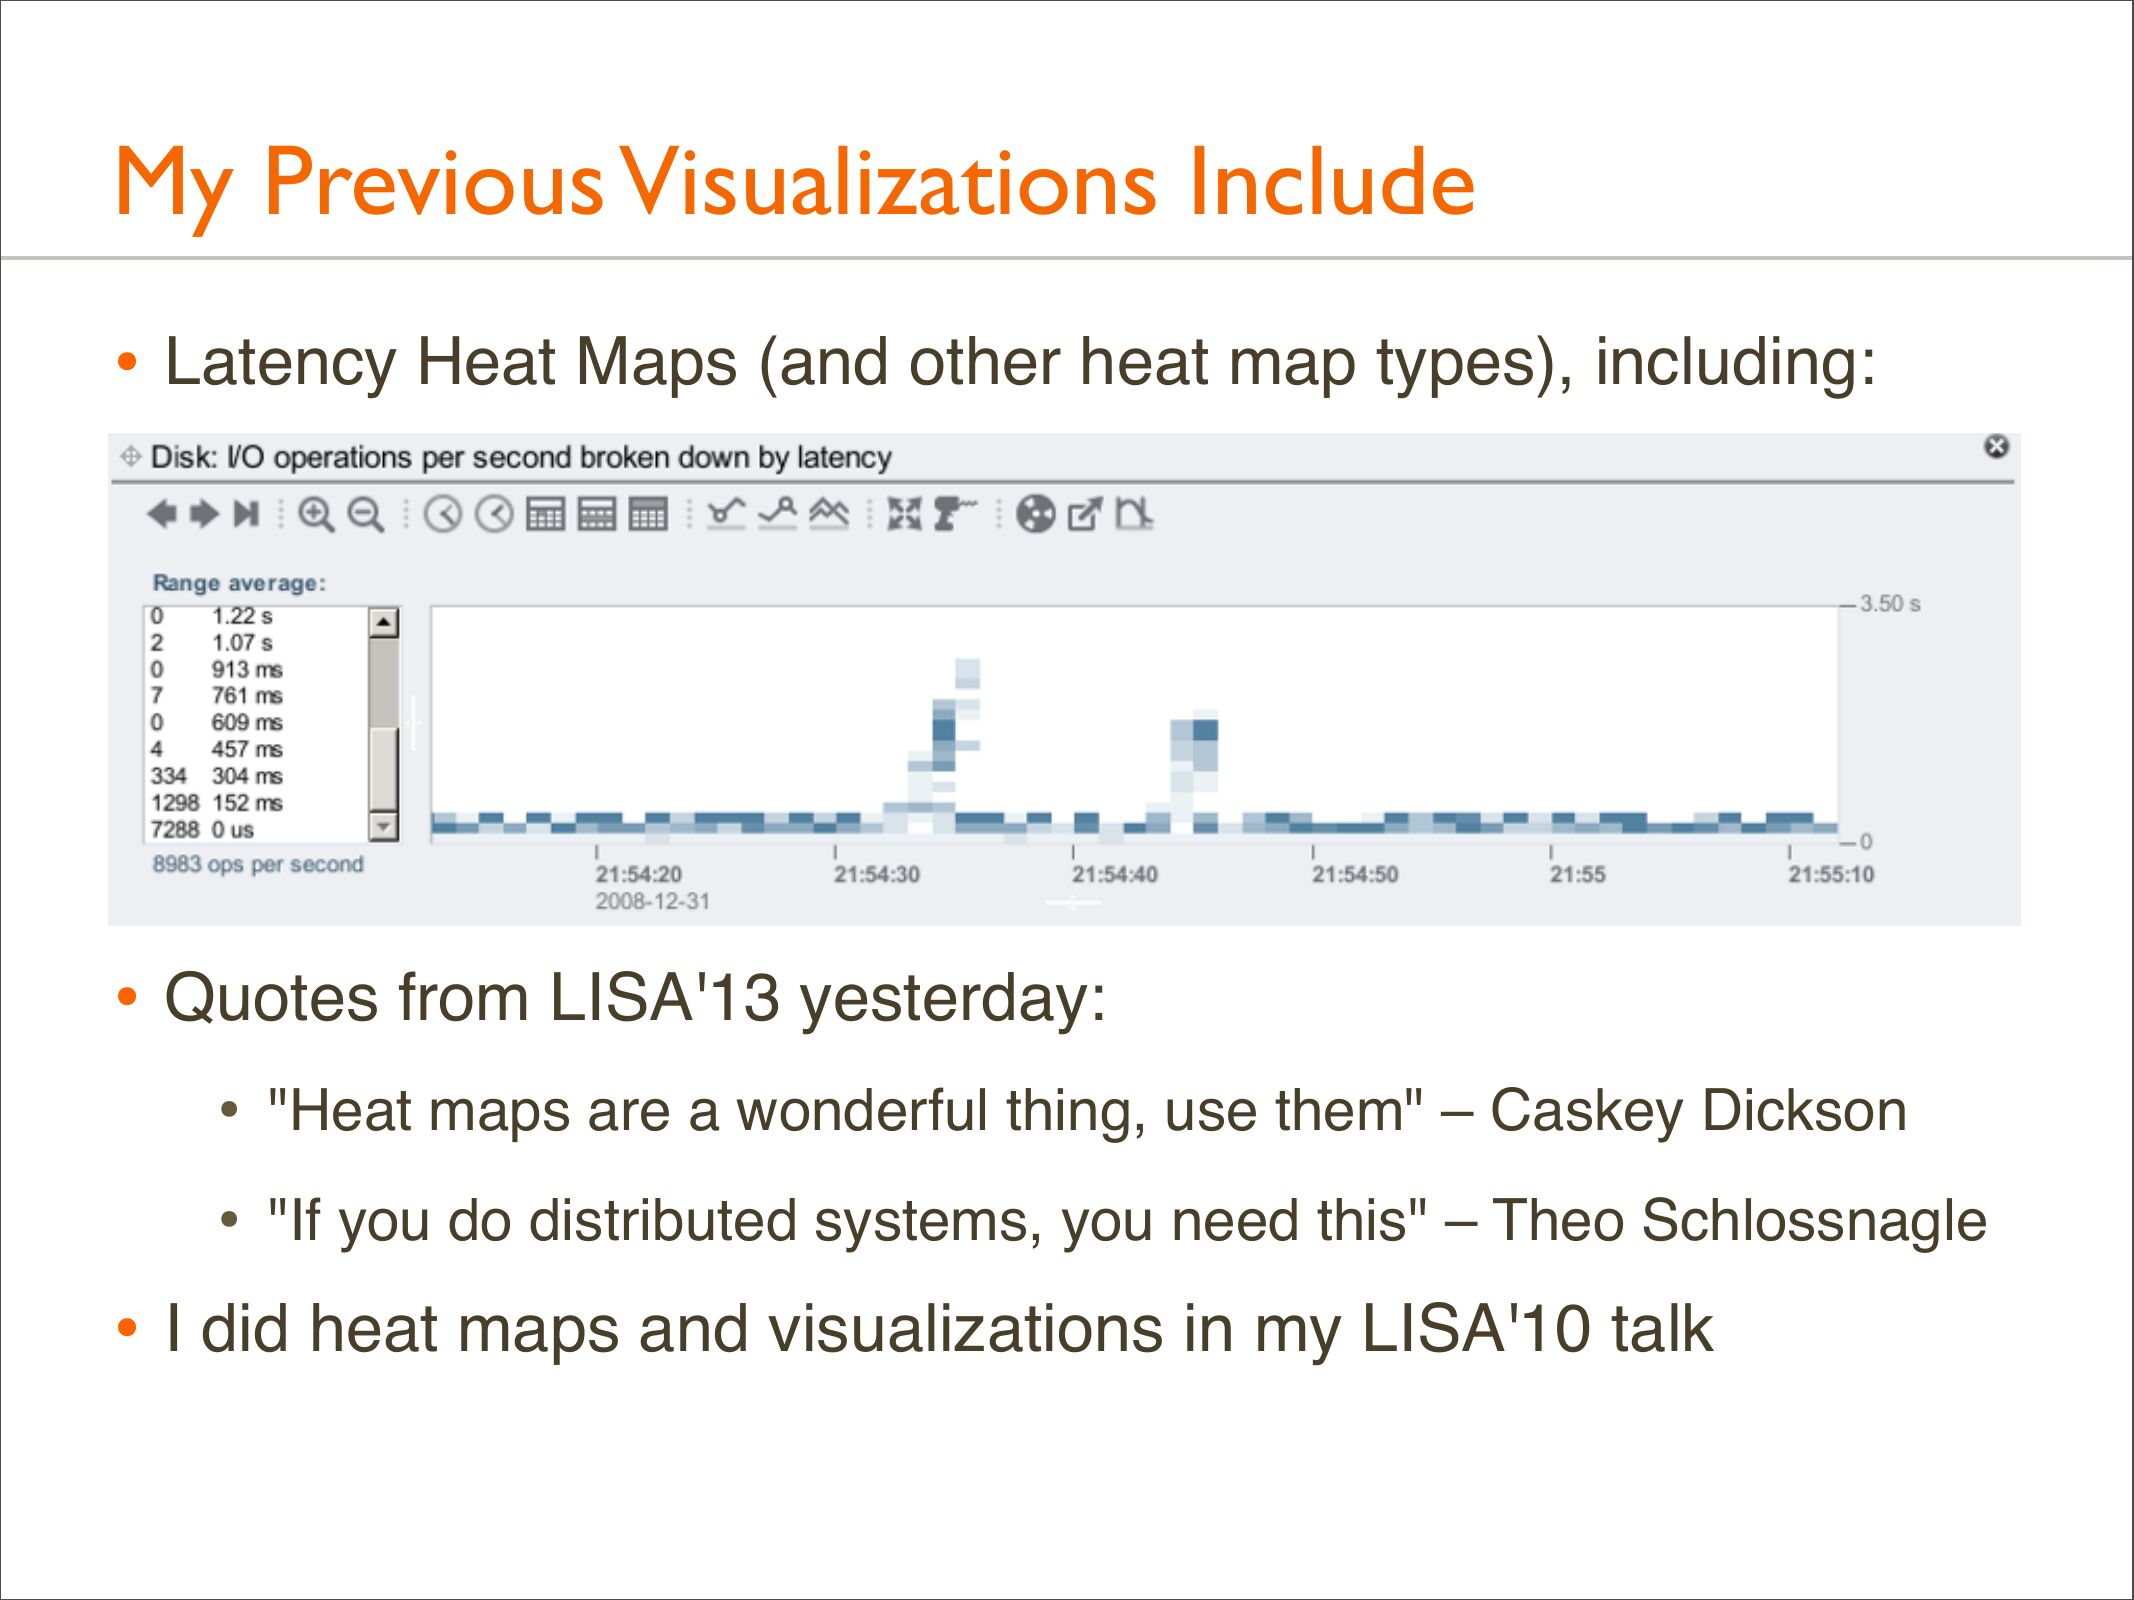The width and height of the screenshot is (2134, 1600).
Task: Show maximum with the peak graph icon
Action: tap(777, 514)
